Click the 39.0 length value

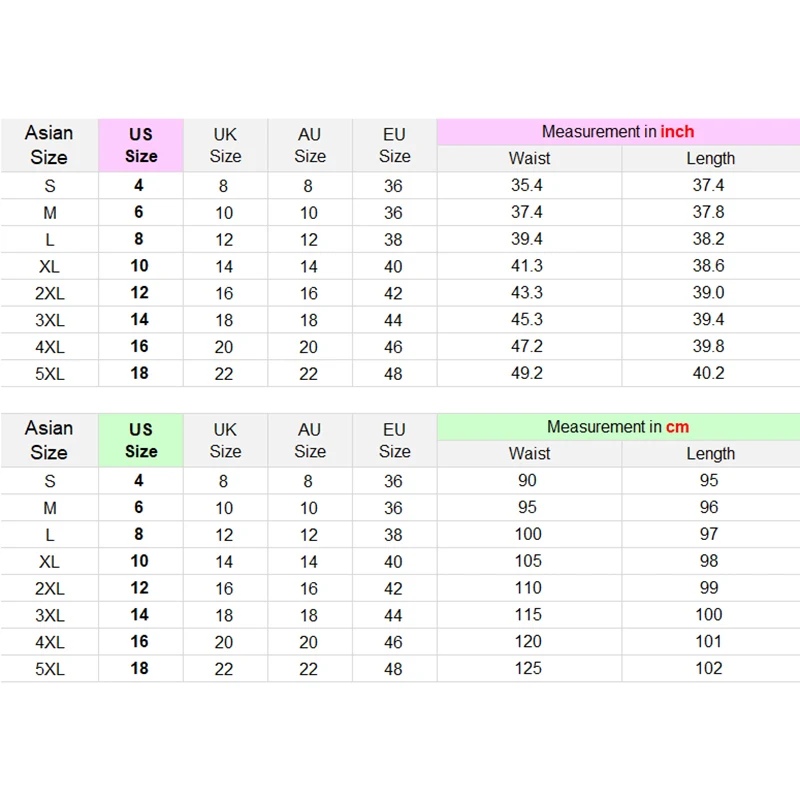pyautogui.click(x=708, y=293)
